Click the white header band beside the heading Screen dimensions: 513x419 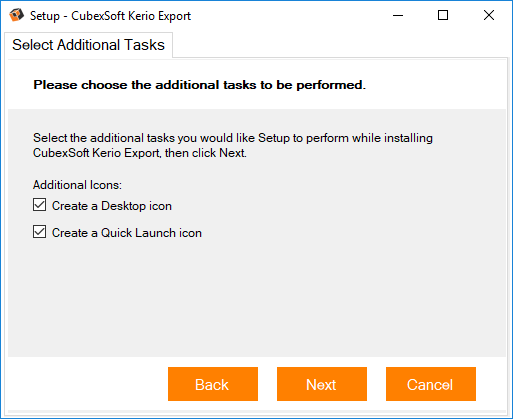pyautogui.click(x=433, y=85)
